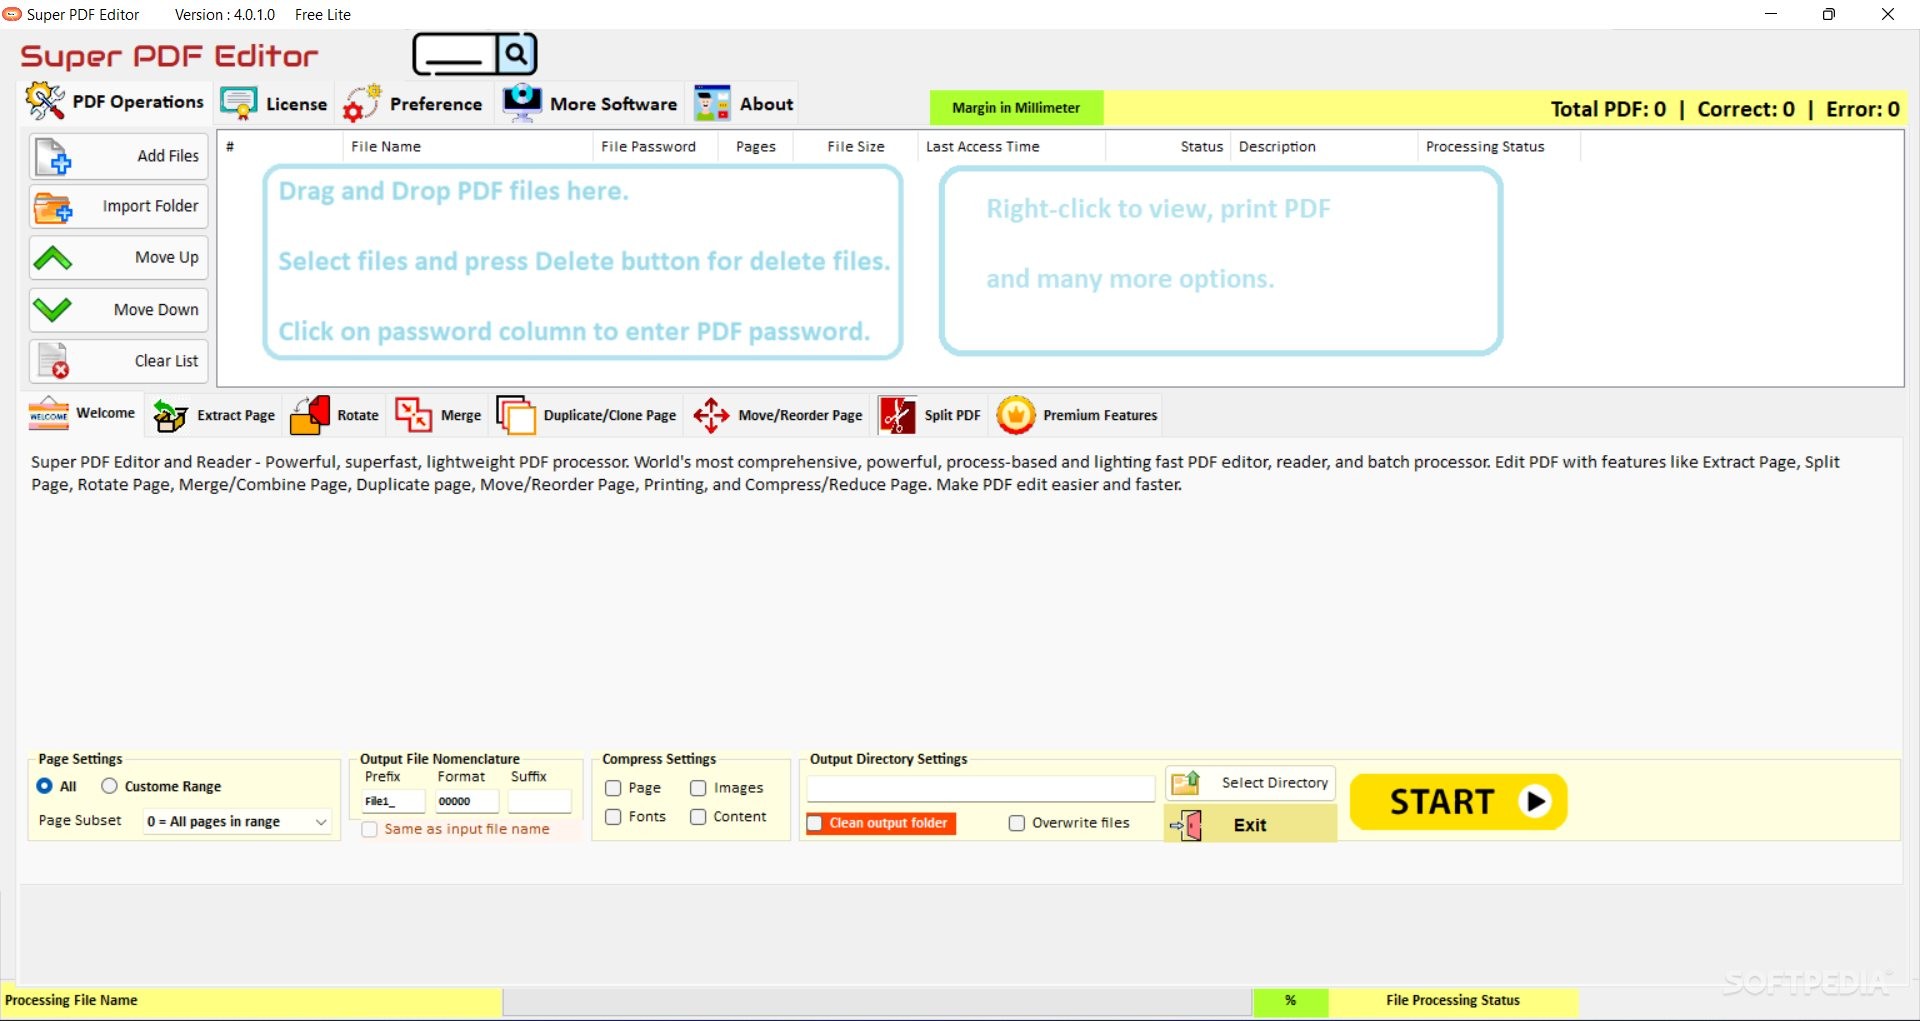Enable Same as input file name checkbox
The width and height of the screenshot is (1920, 1021).
[x=370, y=829]
